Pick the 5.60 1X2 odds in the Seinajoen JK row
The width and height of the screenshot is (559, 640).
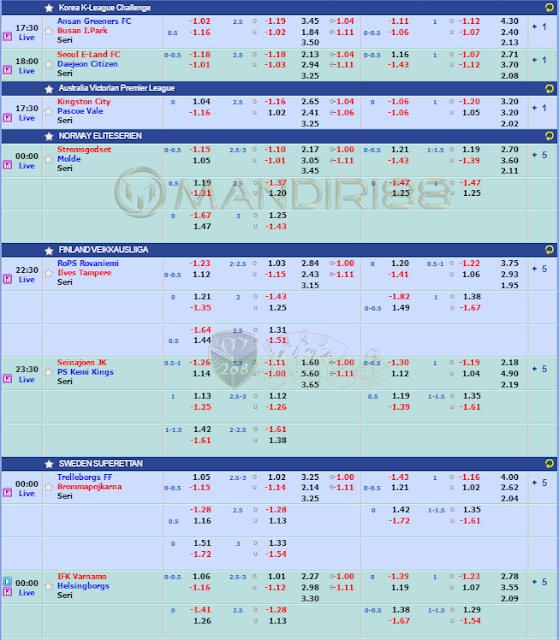coord(310,373)
